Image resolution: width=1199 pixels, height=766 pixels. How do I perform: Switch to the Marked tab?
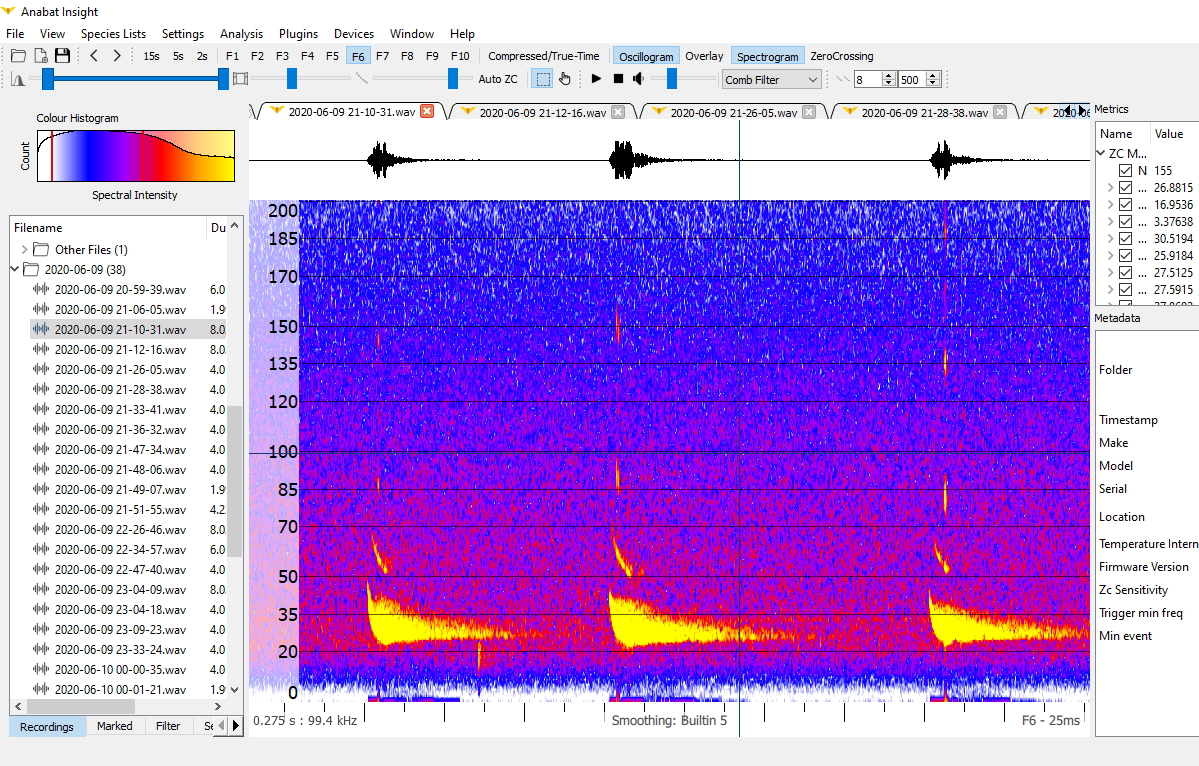(114, 726)
